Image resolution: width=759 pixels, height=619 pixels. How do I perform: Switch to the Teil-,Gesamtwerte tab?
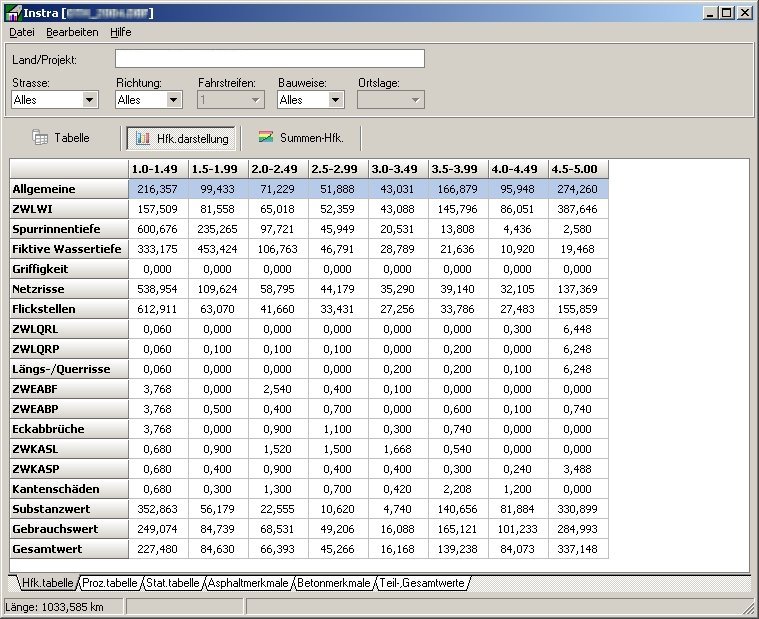[x=422, y=583]
